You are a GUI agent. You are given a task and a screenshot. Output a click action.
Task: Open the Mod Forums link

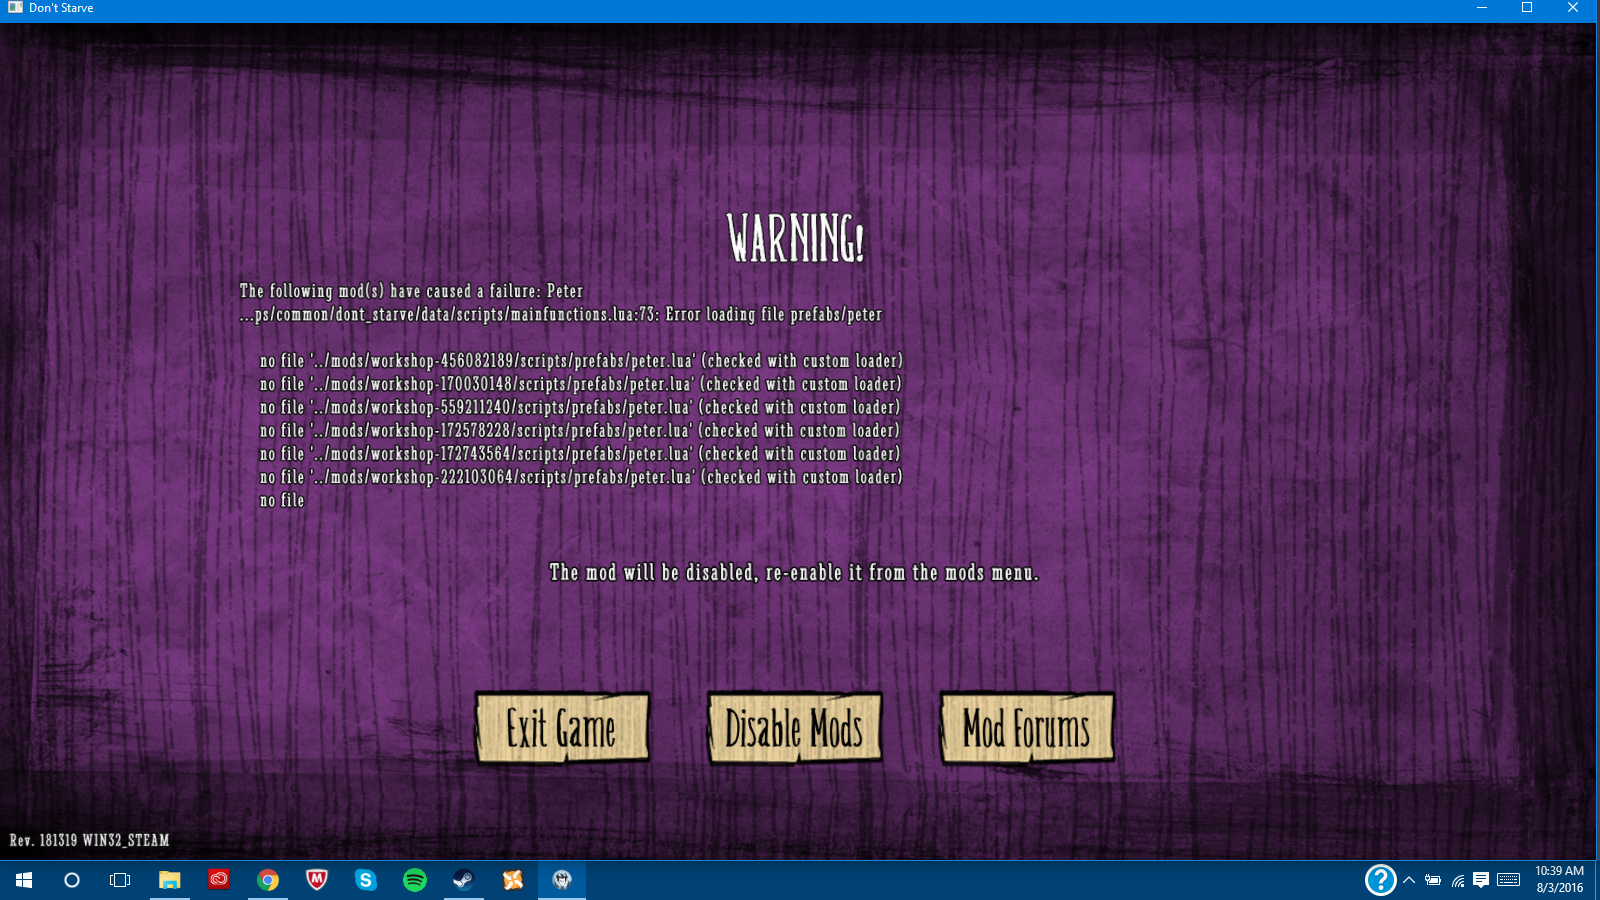pos(1026,728)
